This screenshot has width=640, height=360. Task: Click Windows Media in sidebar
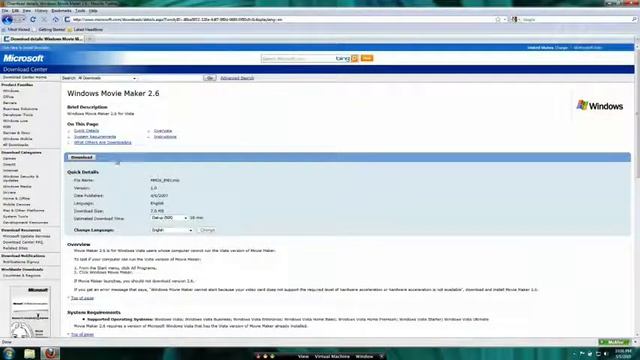click(17, 186)
